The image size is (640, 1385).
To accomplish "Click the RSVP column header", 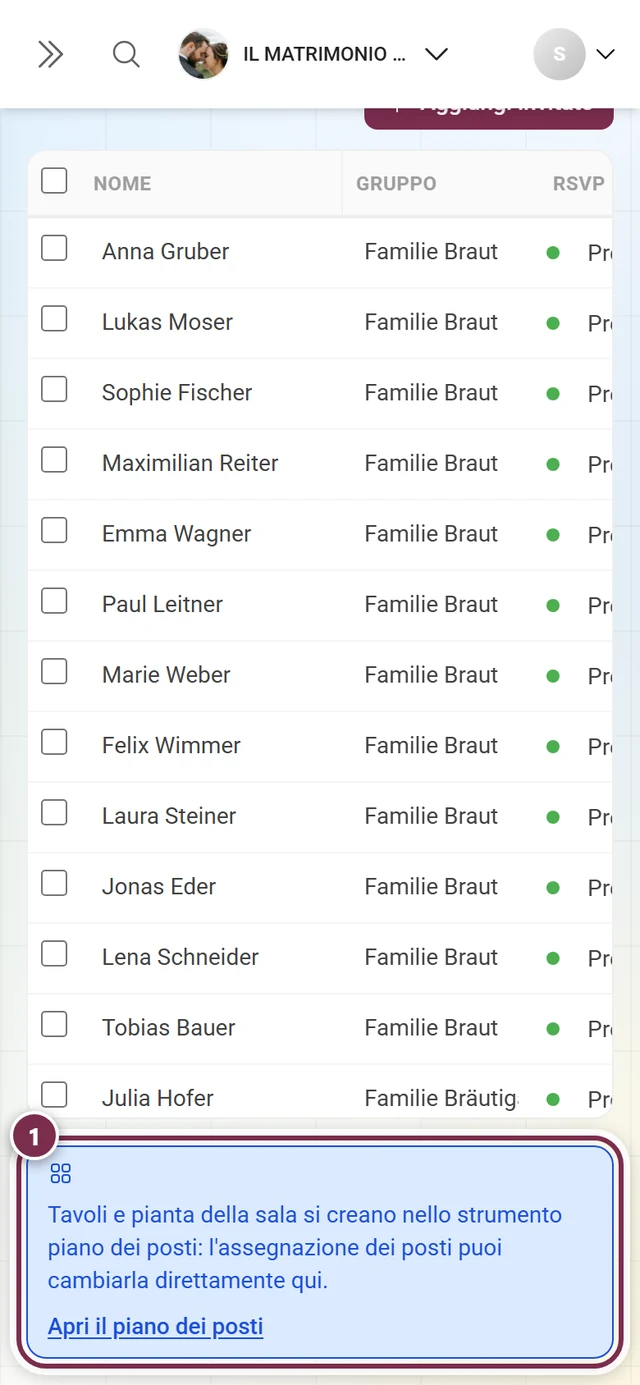I will click(x=579, y=184).
